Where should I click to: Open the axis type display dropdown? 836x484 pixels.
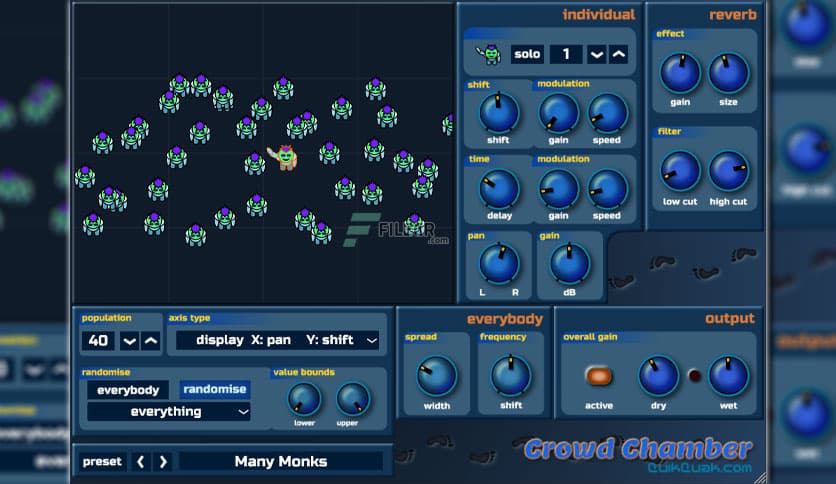point(277,340)
